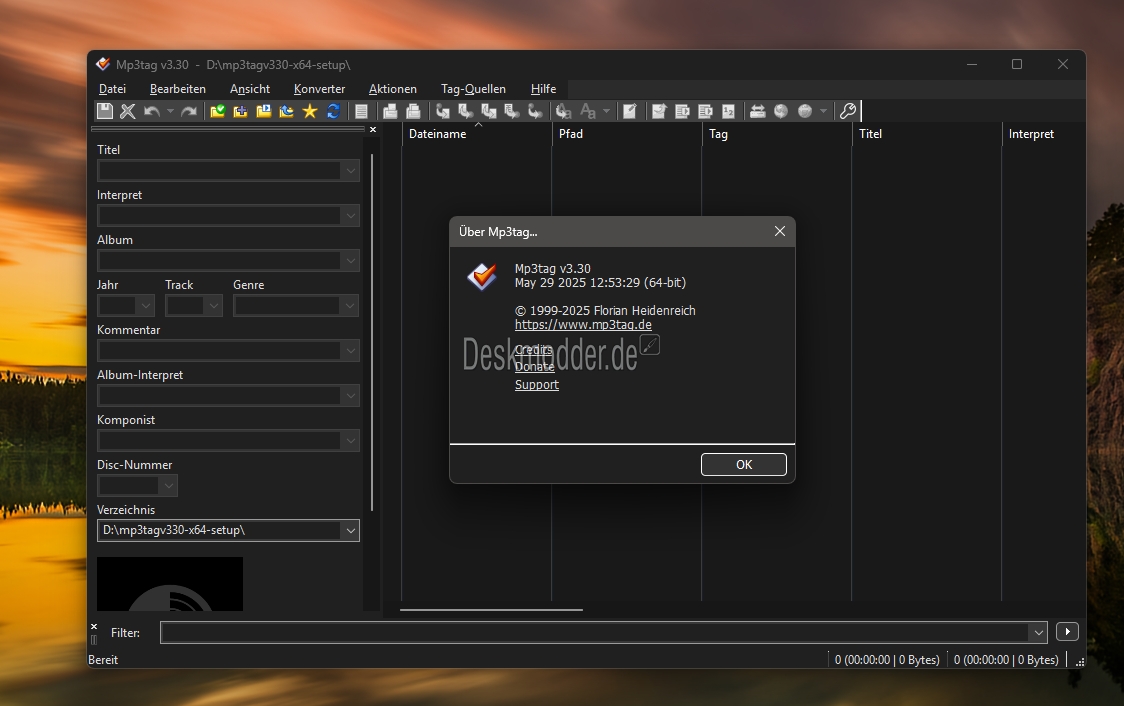Sort by the Tag column header
The height and width of the screenshot is (706, 1124).
(776, 134)
